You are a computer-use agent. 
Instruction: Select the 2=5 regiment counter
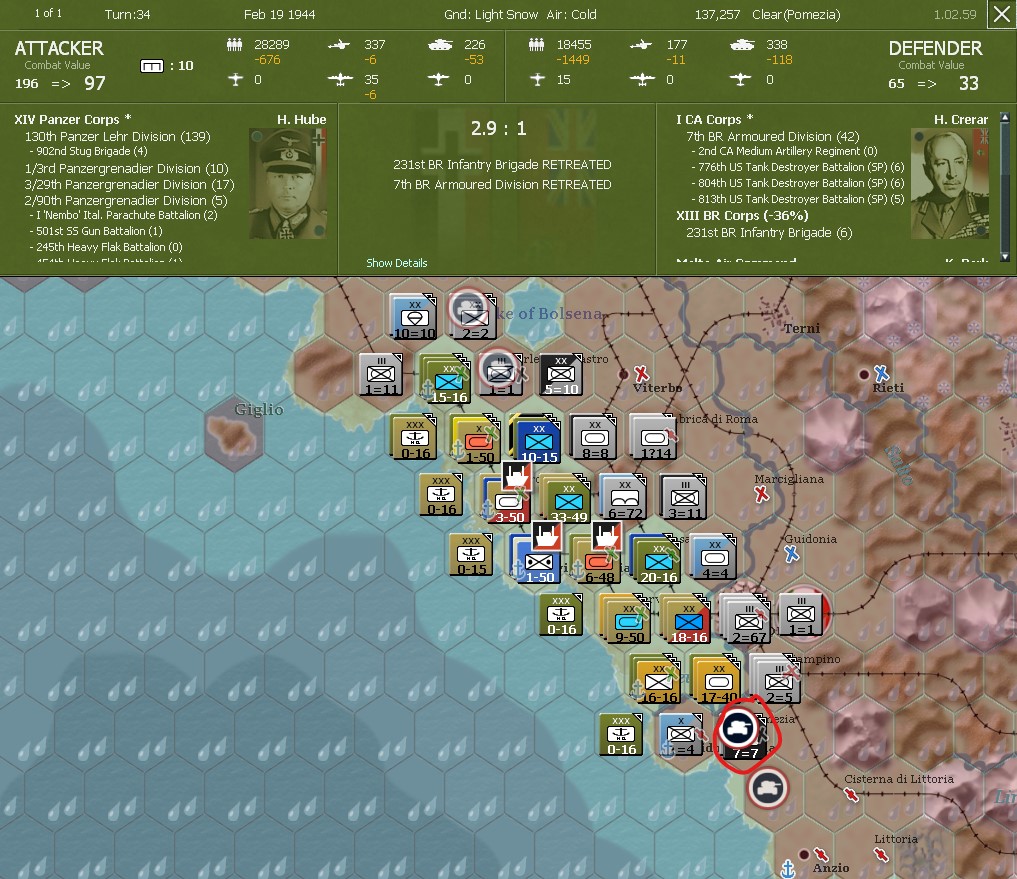tap(777, 679)
